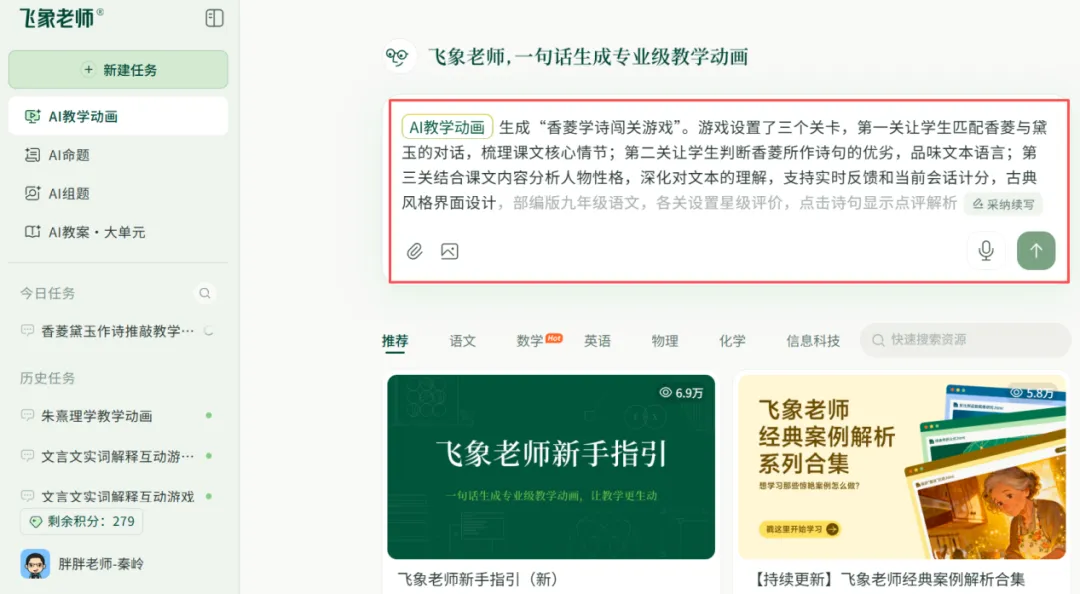Click the 新建任务 button
The image size is (1080, 594).
(x=118, y=70)
